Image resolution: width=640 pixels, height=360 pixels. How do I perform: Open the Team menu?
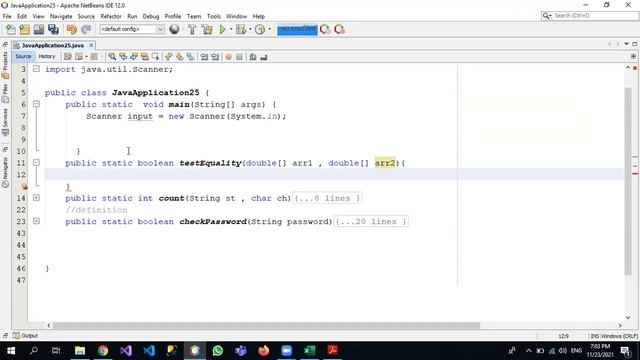[x=194, y=16]
